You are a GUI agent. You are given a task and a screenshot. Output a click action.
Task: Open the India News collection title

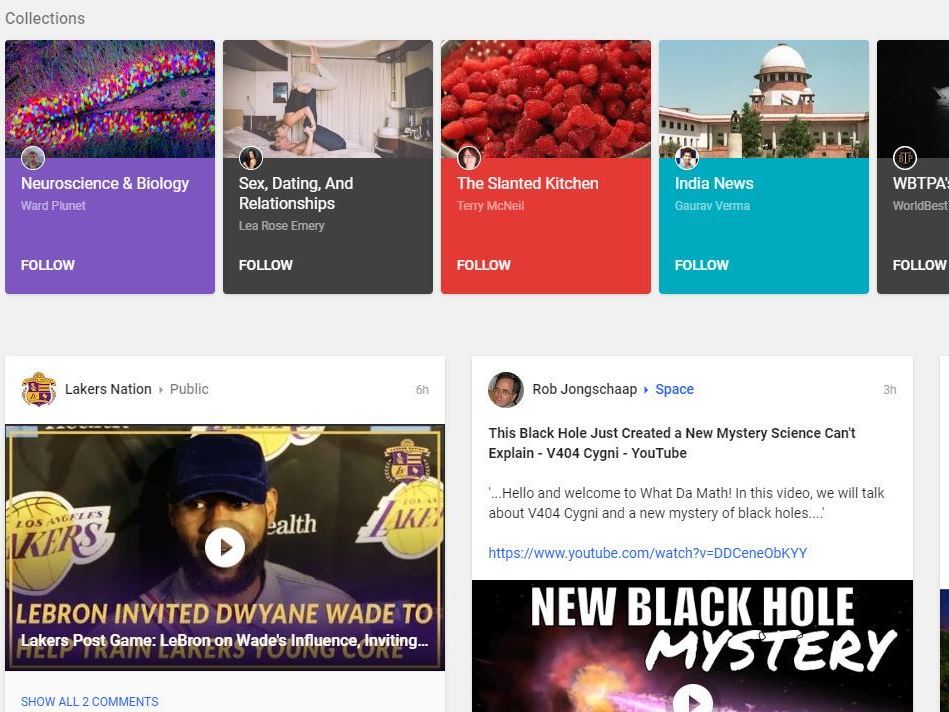coord(714,183)
